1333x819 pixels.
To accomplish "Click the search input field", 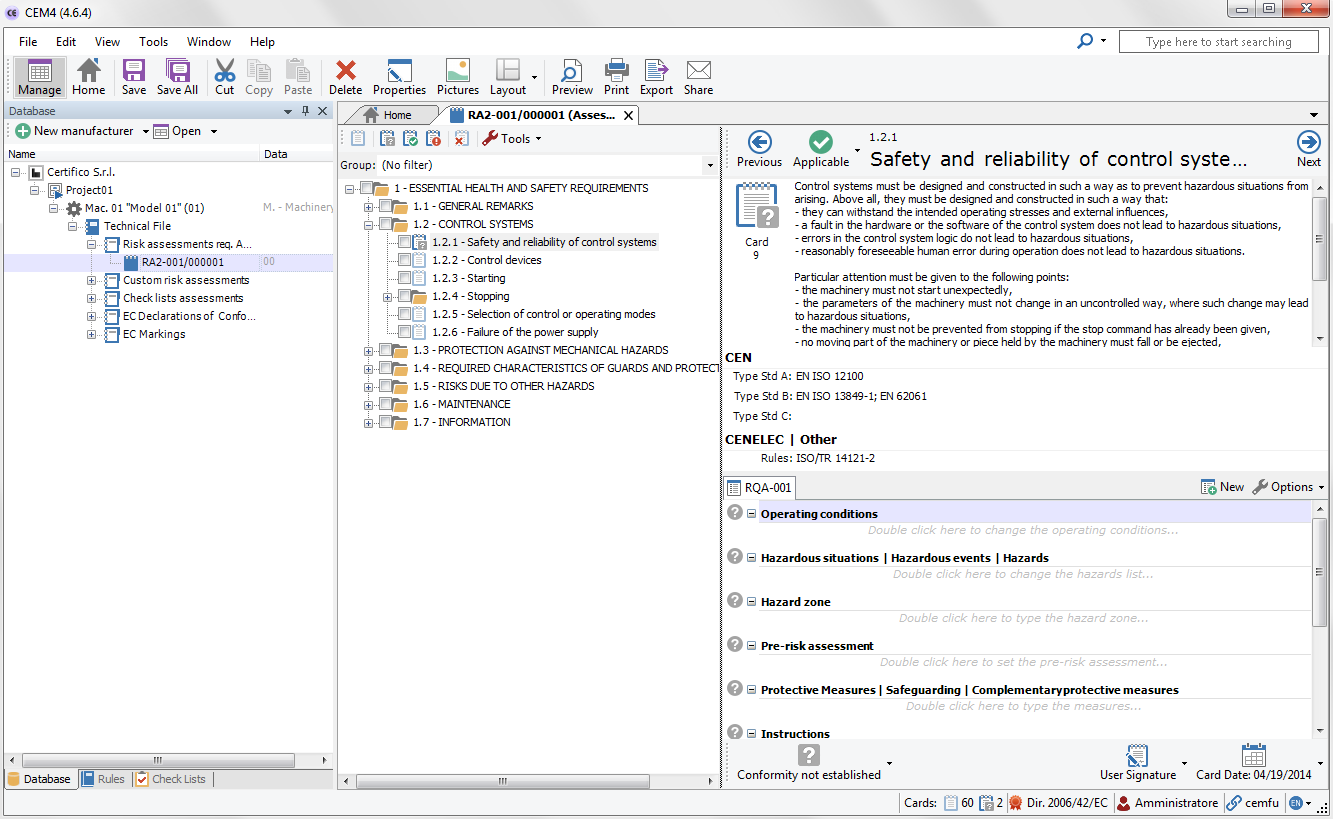I will 1218,42.
